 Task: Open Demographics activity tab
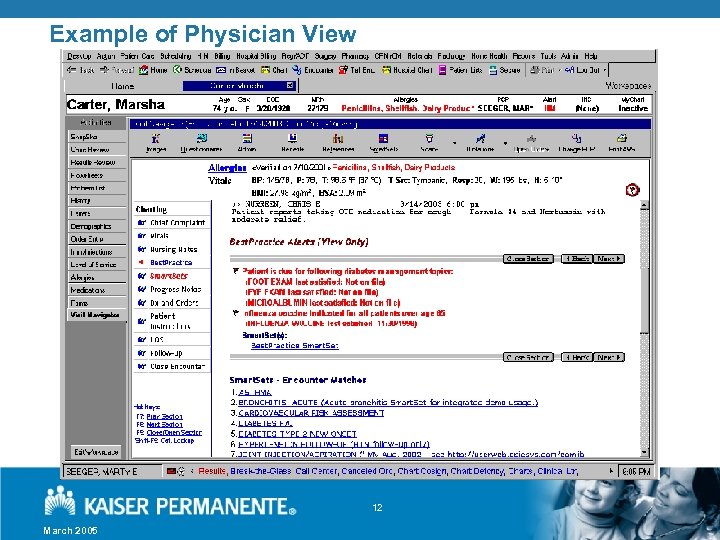point(96,226)
